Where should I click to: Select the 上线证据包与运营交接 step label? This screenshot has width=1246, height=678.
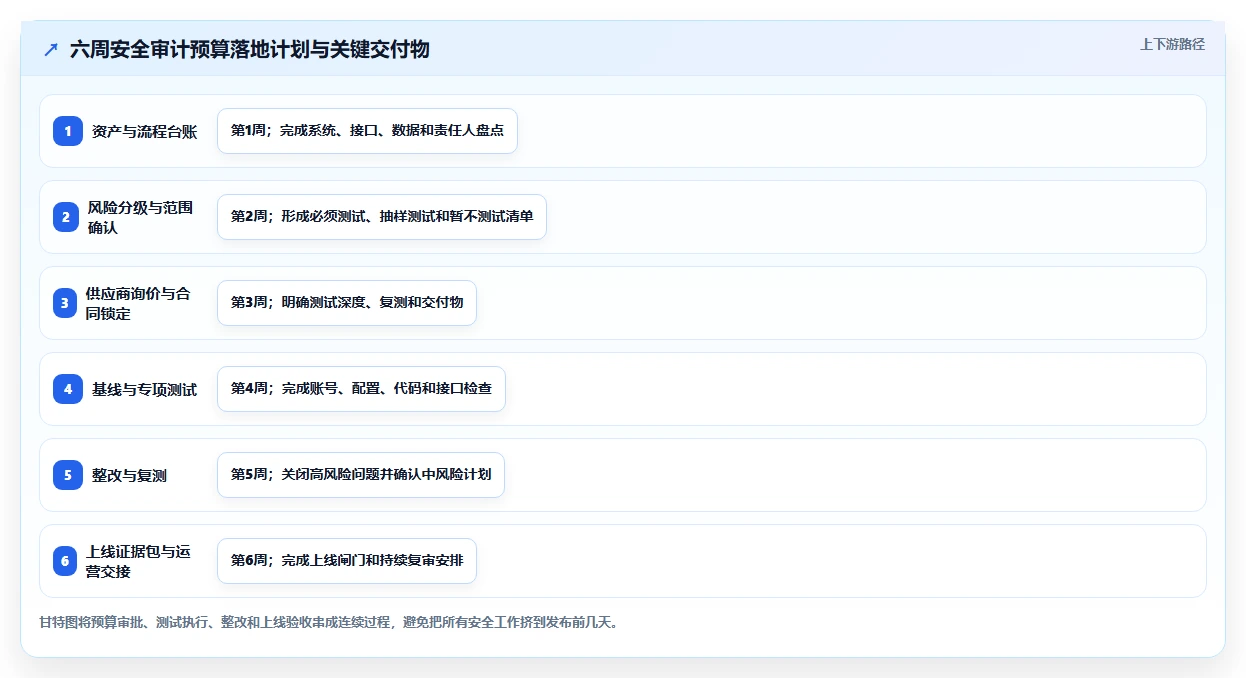138,561
